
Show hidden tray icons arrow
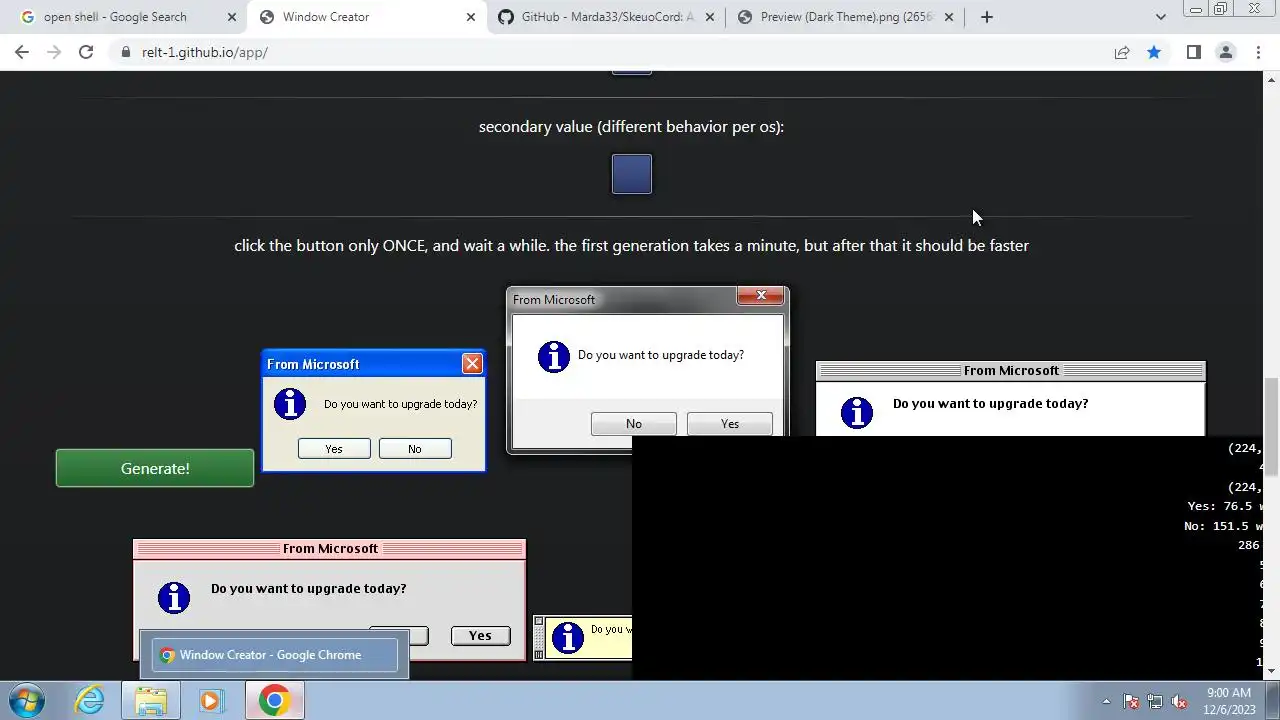point(1106,701)
